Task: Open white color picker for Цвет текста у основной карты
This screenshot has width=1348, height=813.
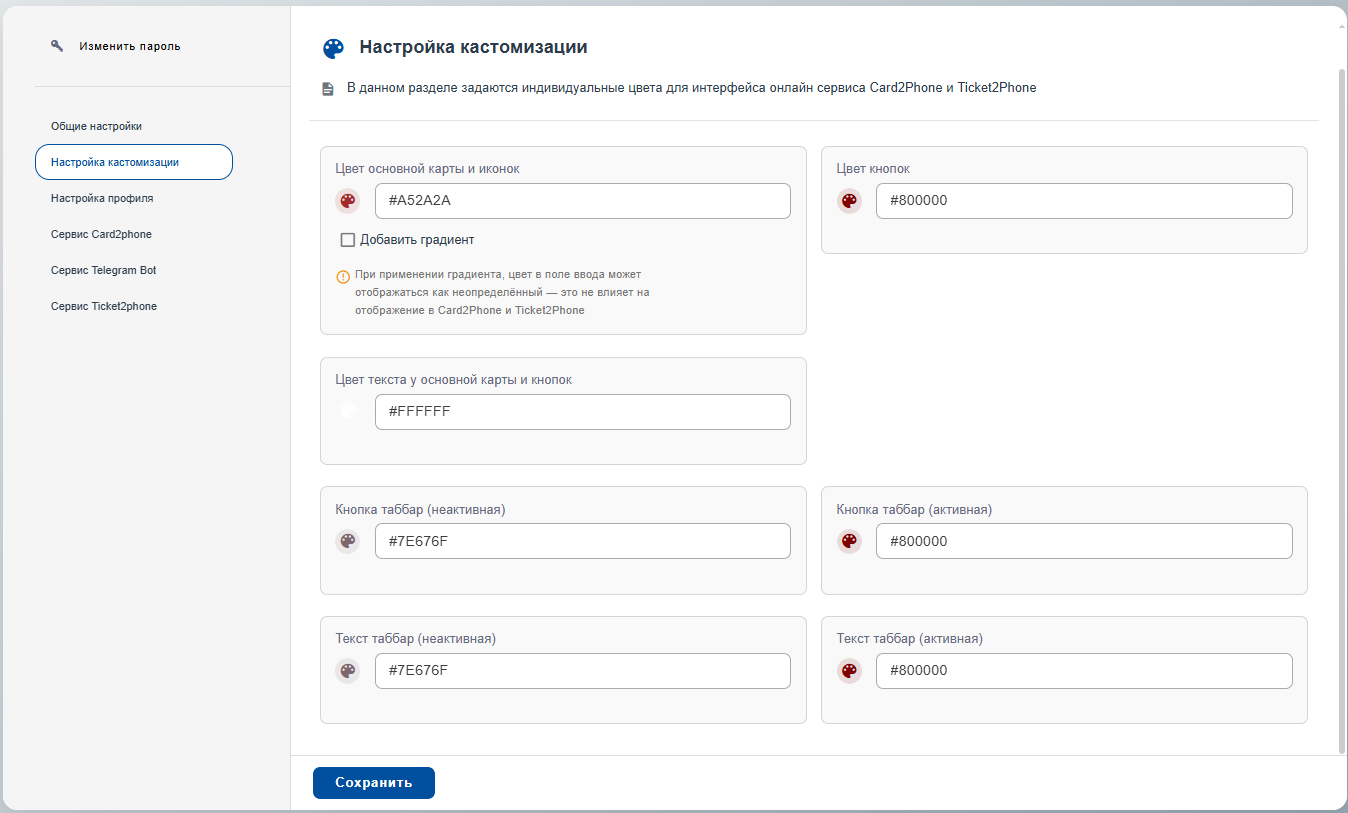Action: (347, 411)
